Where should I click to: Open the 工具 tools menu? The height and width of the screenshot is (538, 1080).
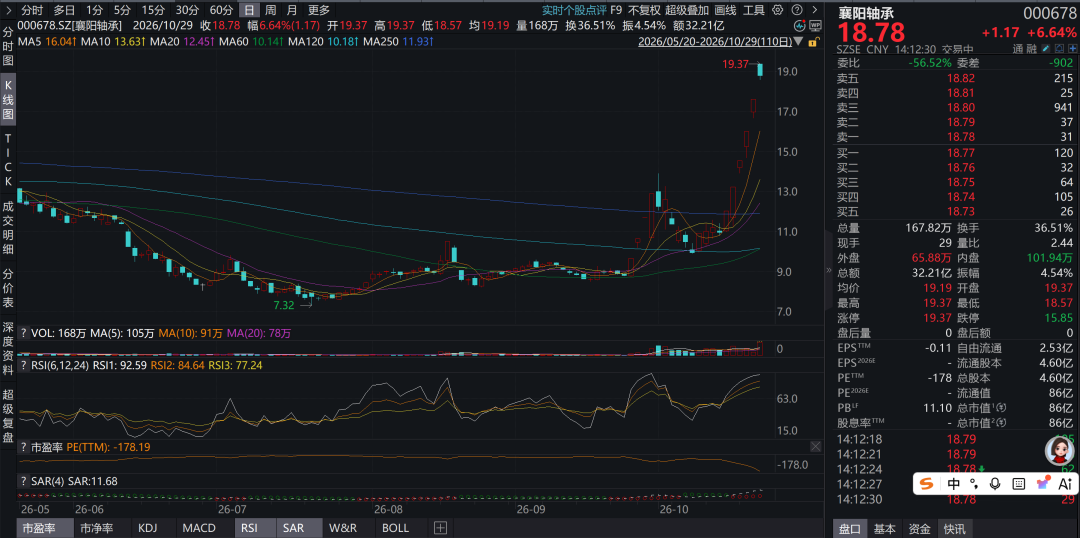point(754,10)
